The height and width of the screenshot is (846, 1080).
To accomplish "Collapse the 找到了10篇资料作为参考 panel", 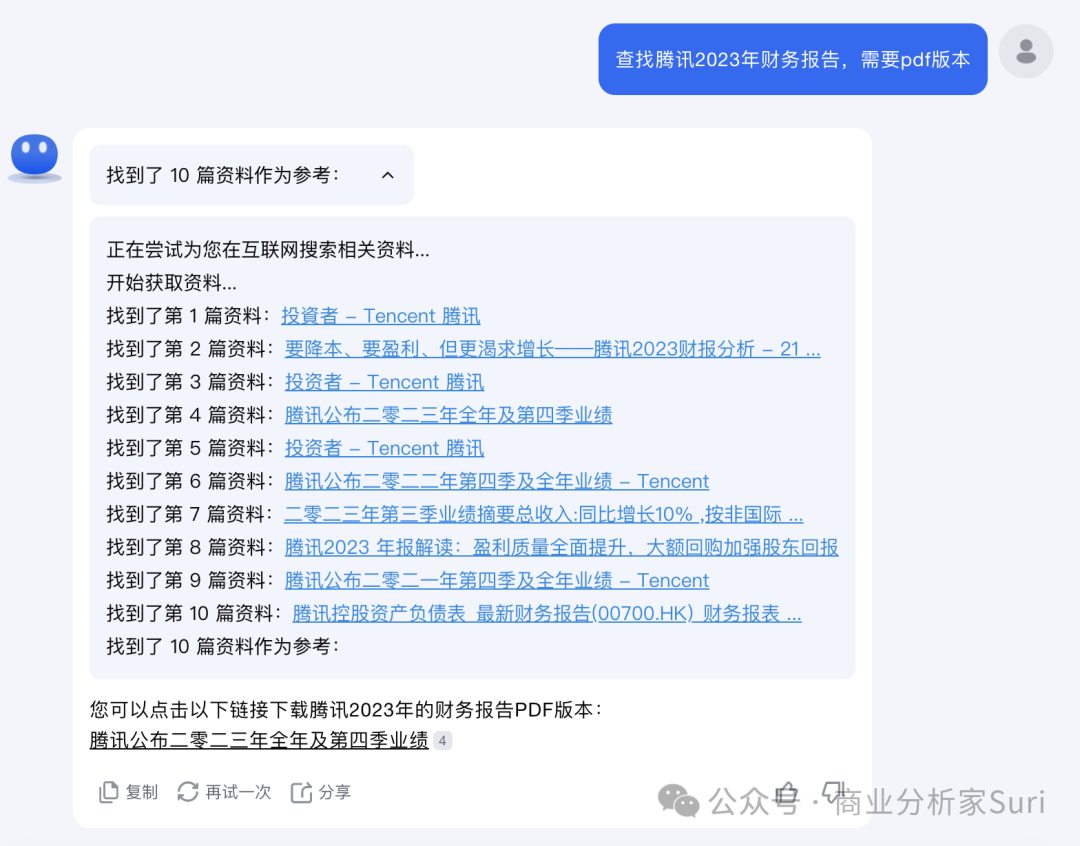I will pos(388,174).
